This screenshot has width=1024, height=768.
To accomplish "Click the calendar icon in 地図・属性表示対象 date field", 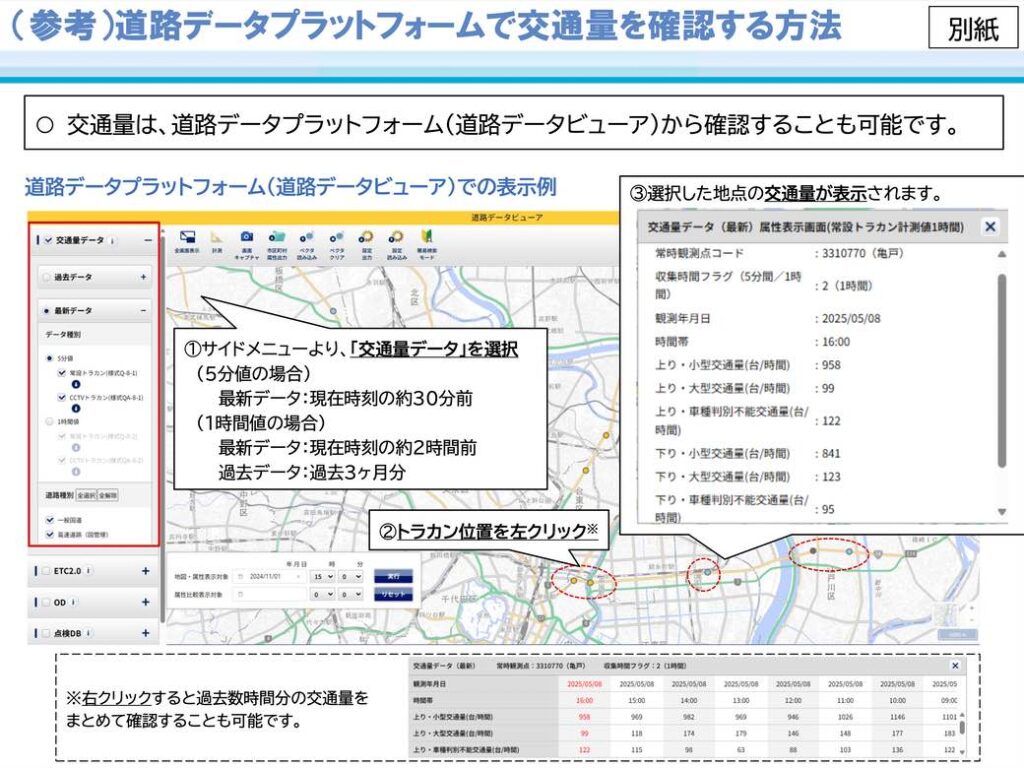I will click(x=240, y=577).
